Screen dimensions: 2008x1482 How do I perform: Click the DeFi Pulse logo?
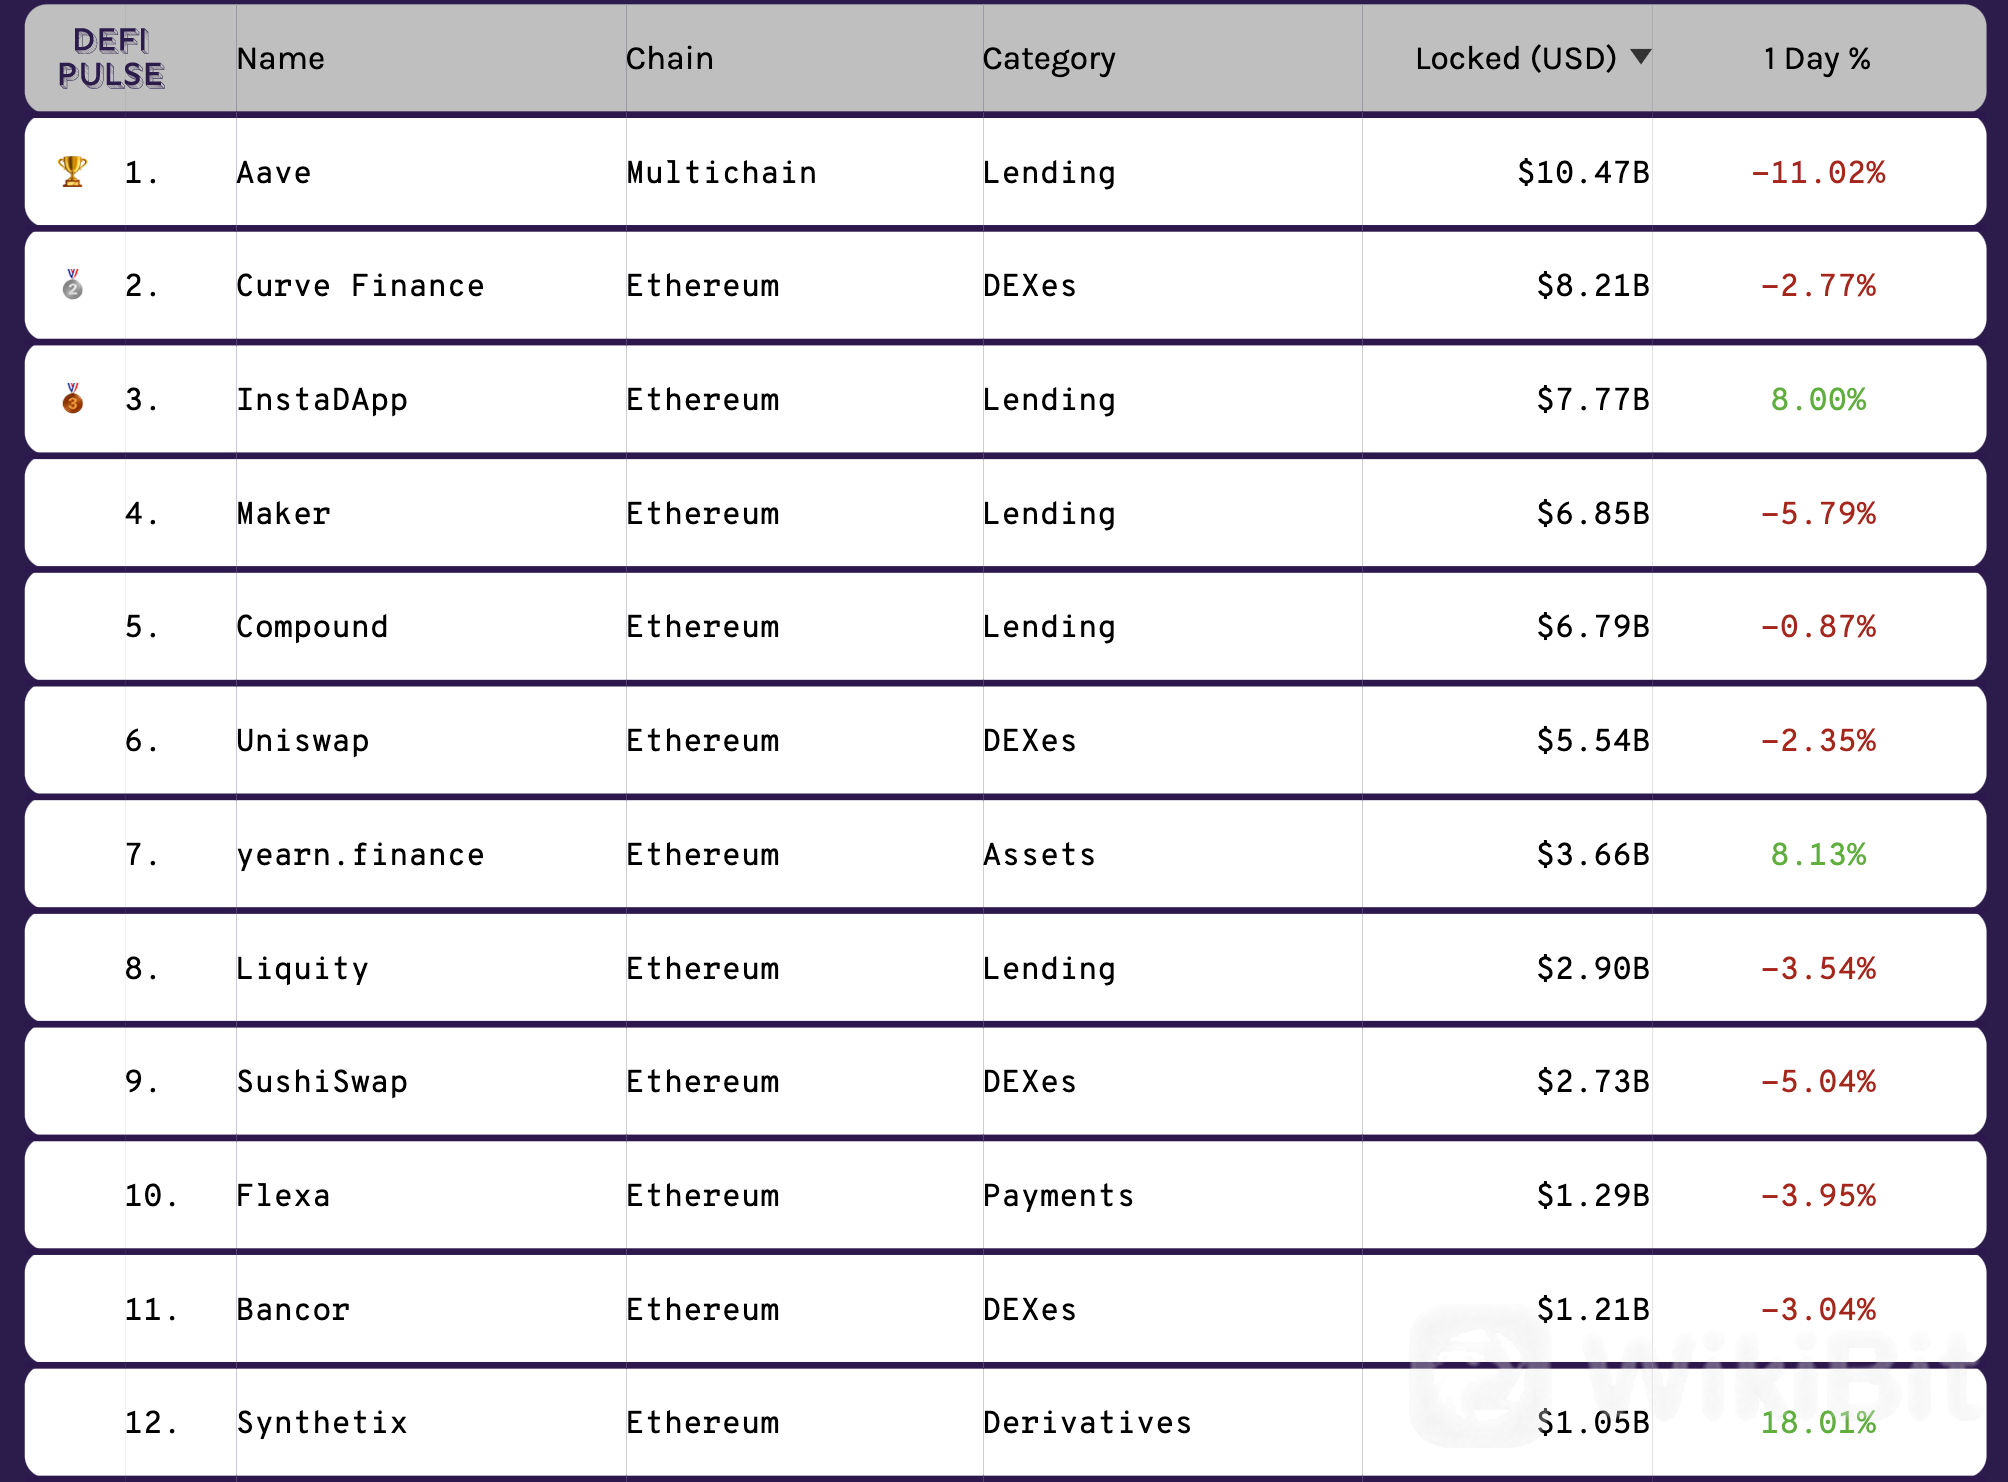click(x=110, y=58)
